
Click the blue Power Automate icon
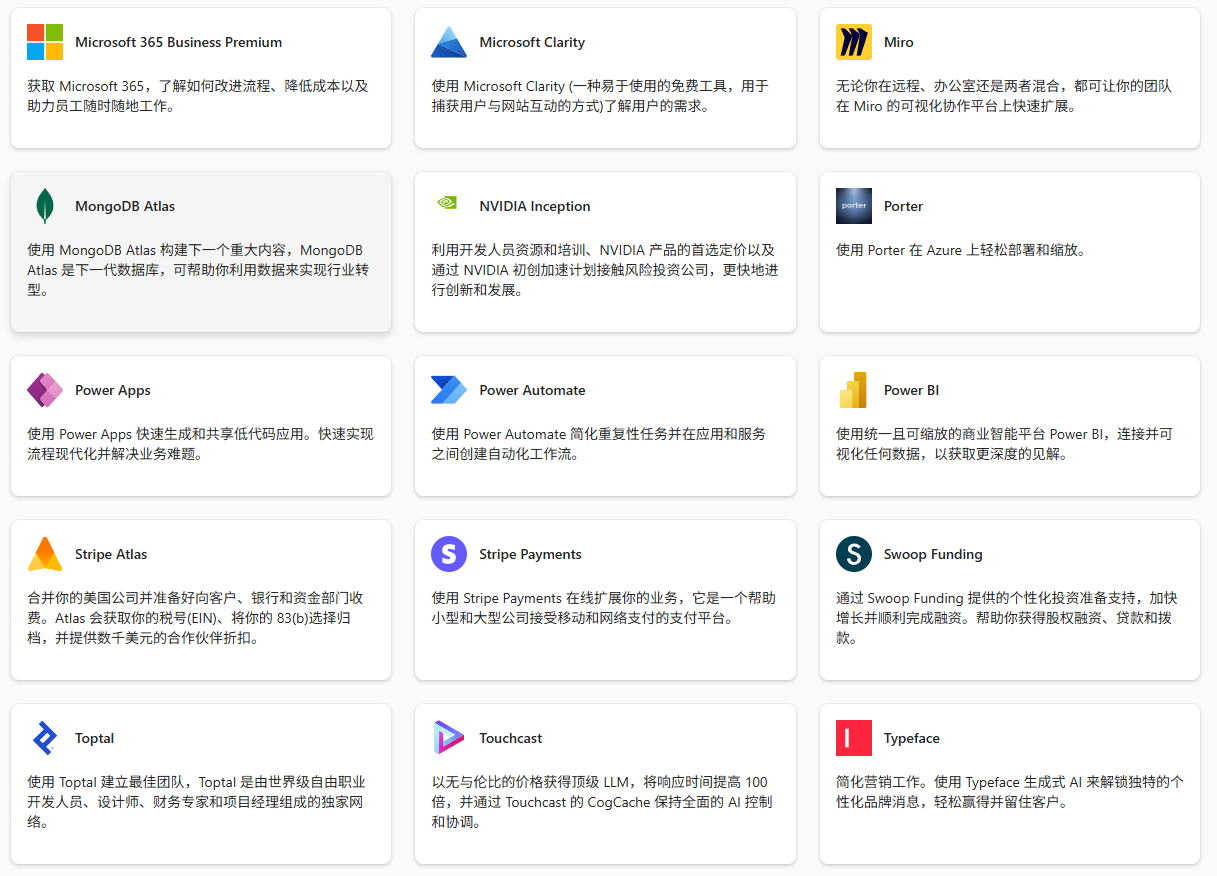449,390
